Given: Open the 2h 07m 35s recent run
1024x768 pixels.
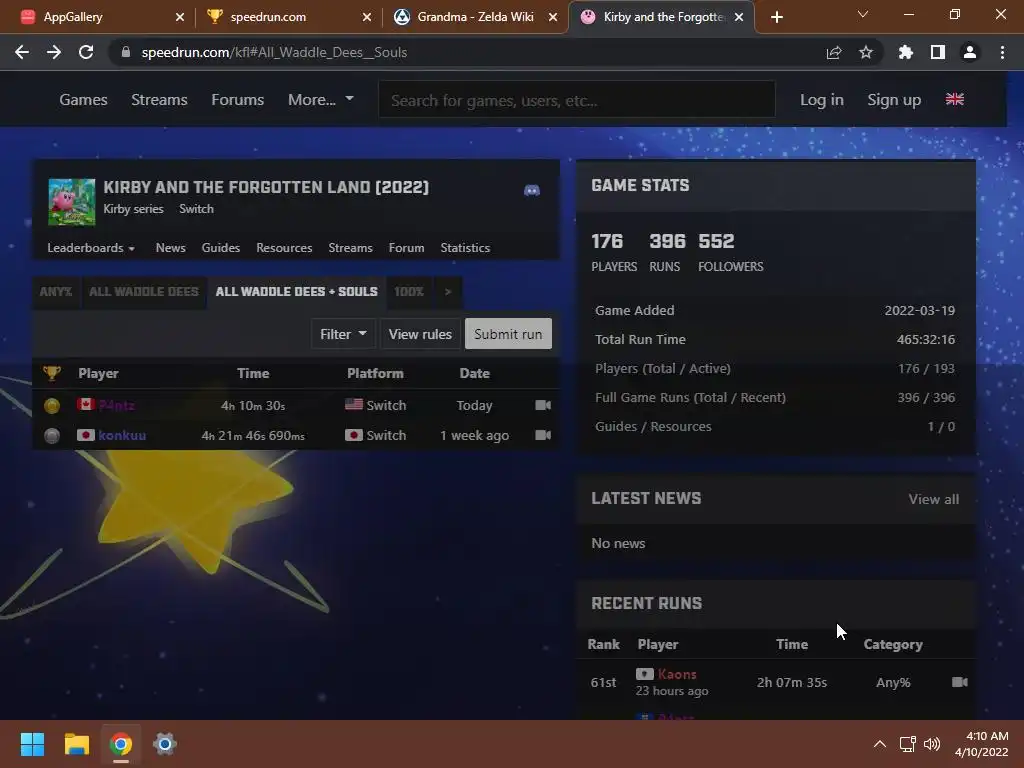Looking at the screenshot, I should pos(792,682).
